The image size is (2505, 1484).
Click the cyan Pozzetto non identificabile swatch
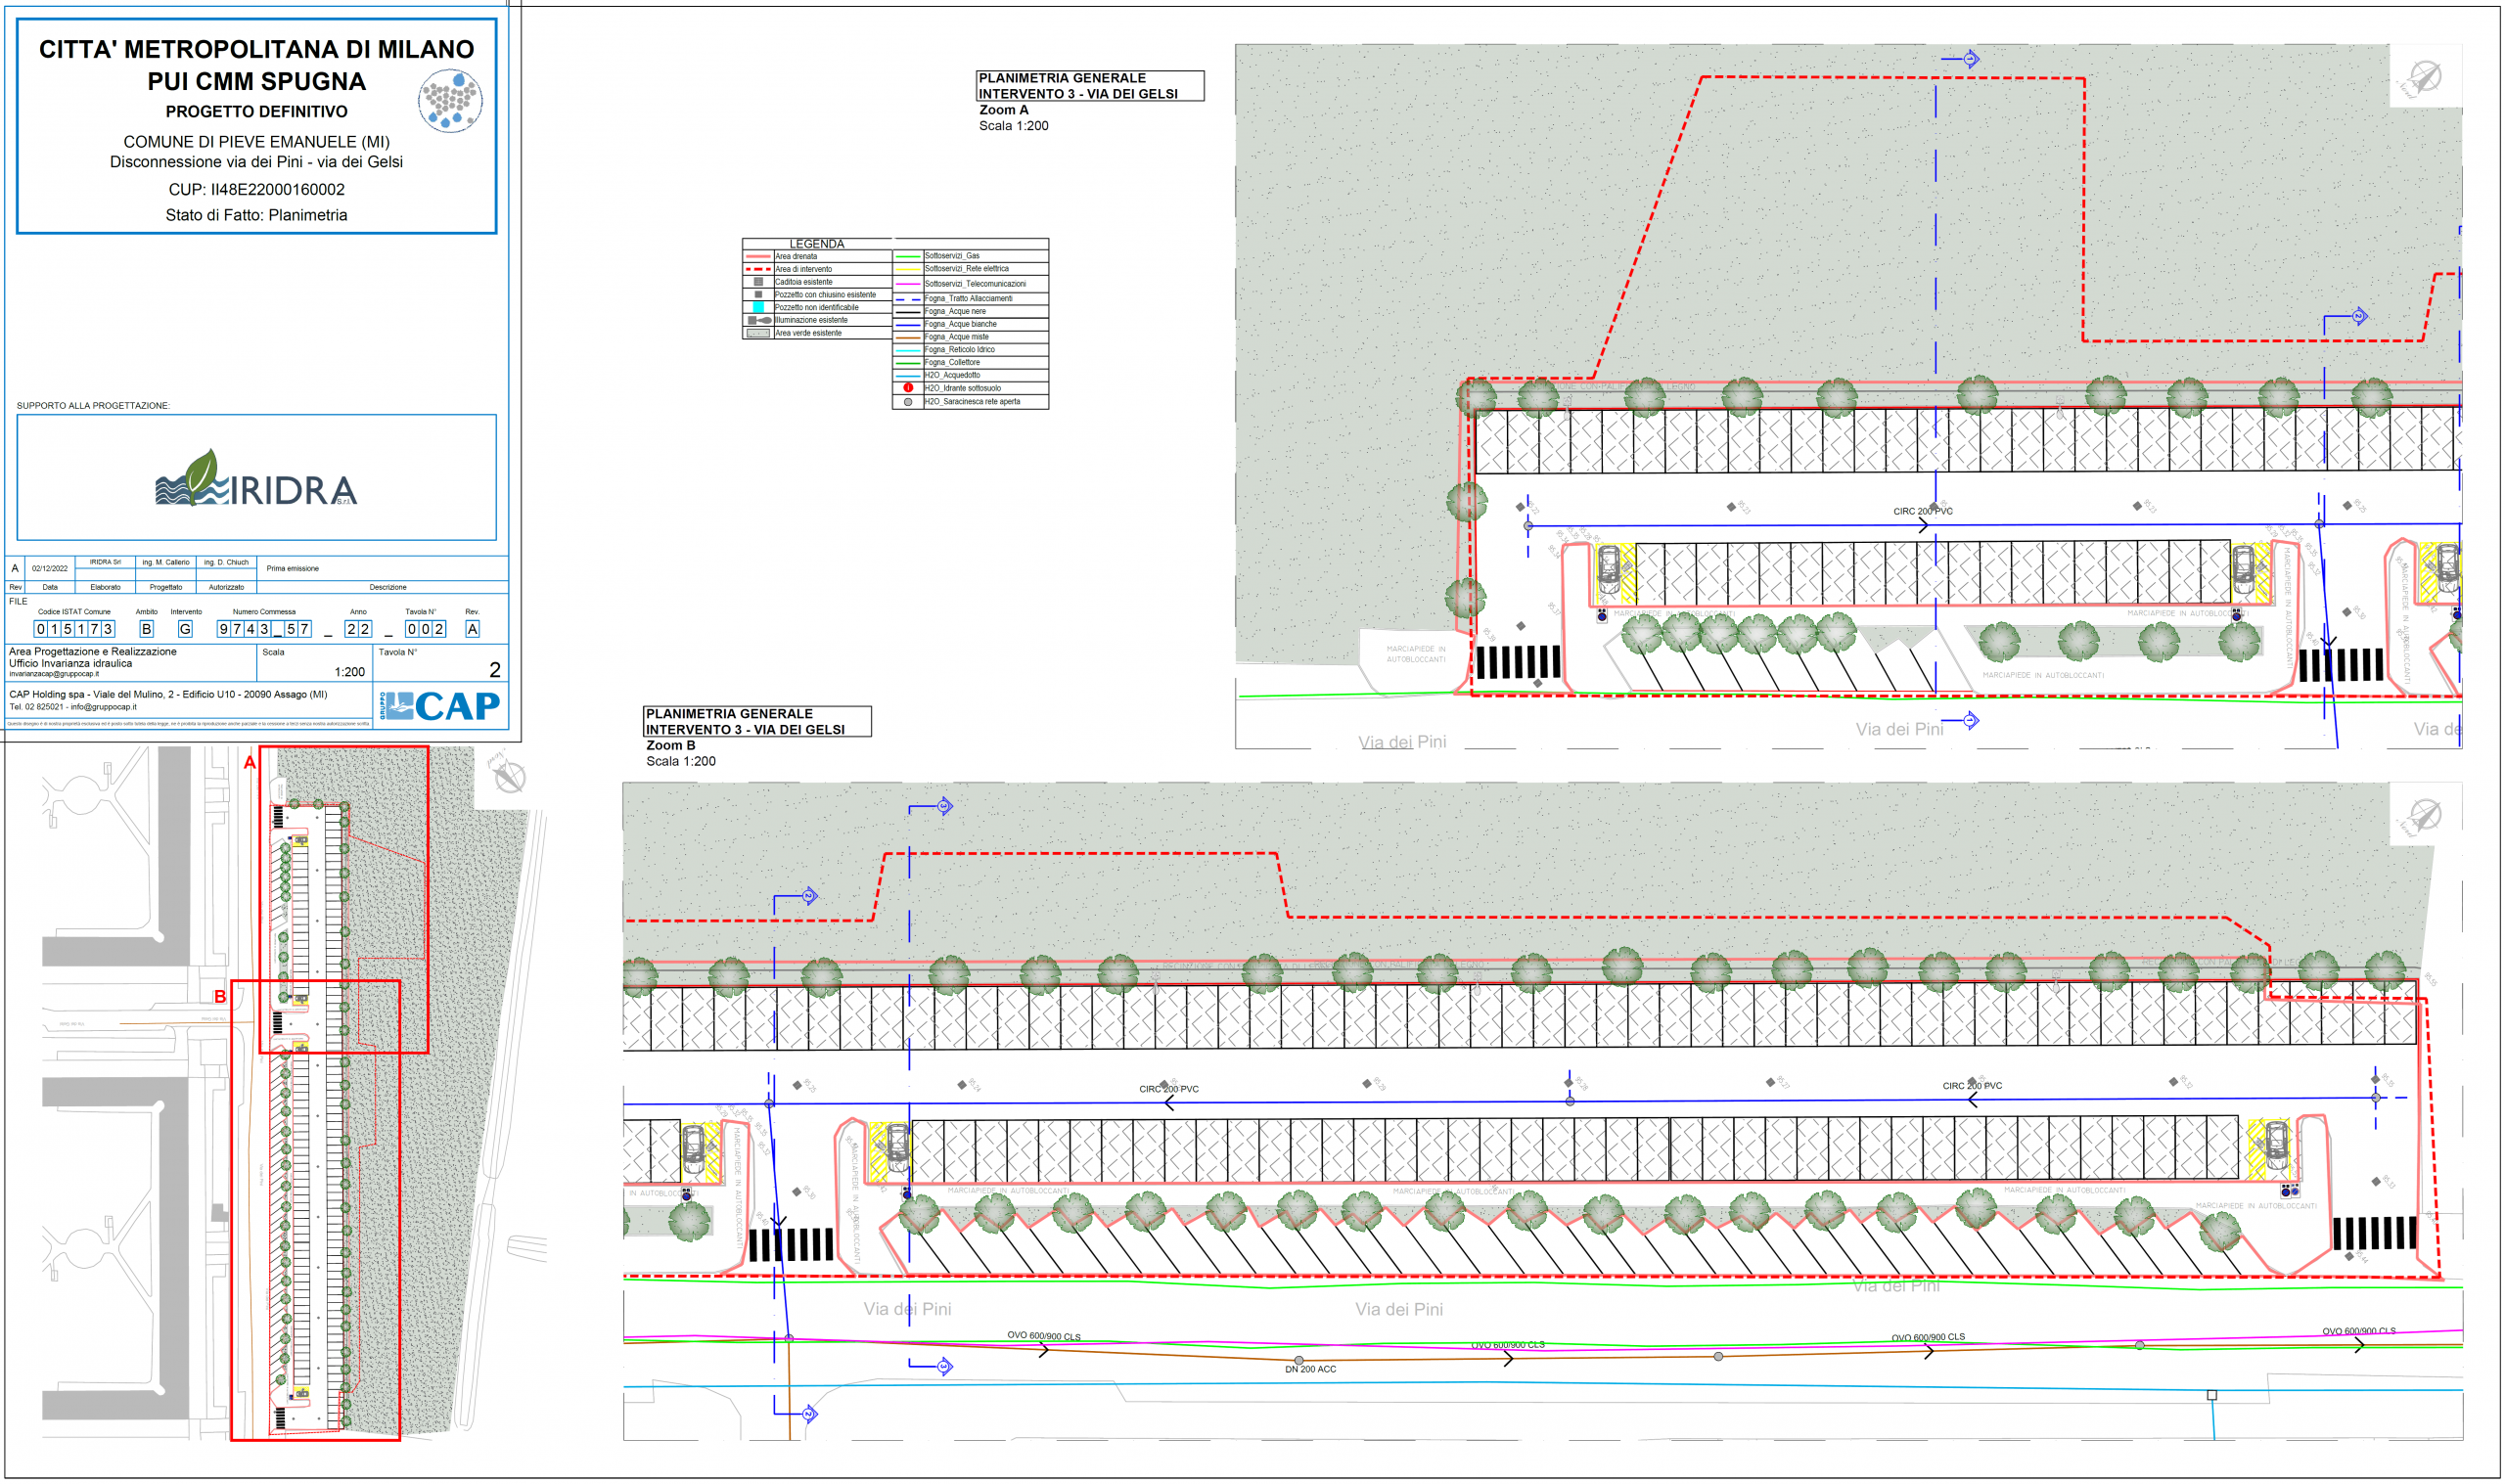pos(758,308)
